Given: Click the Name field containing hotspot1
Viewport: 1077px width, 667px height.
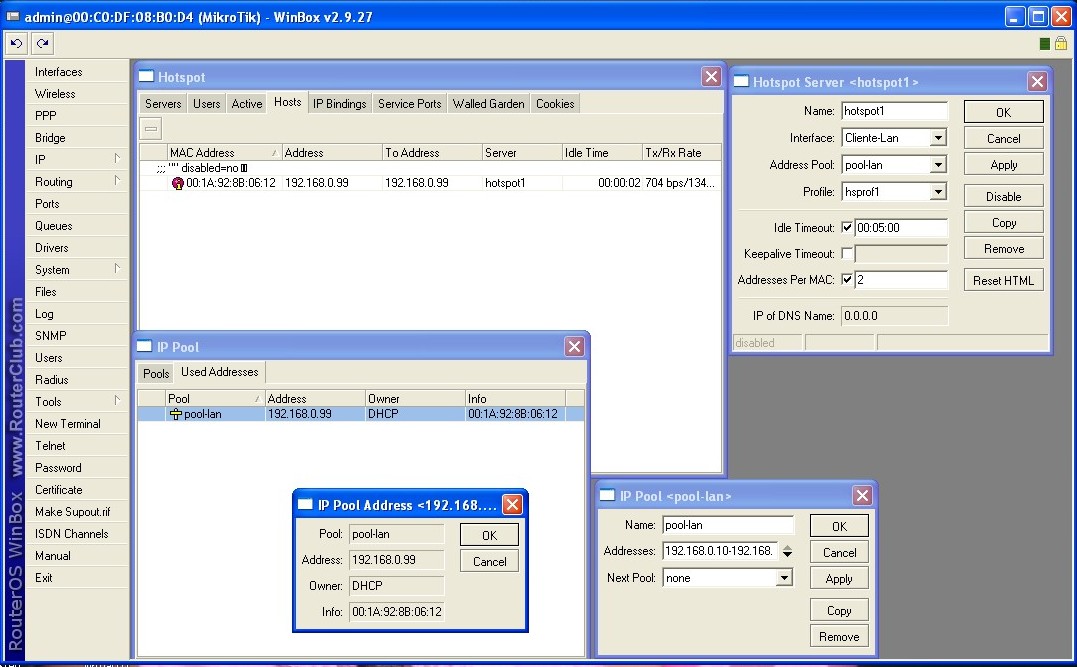Looking at the screenshot, I should click(894, 111).
